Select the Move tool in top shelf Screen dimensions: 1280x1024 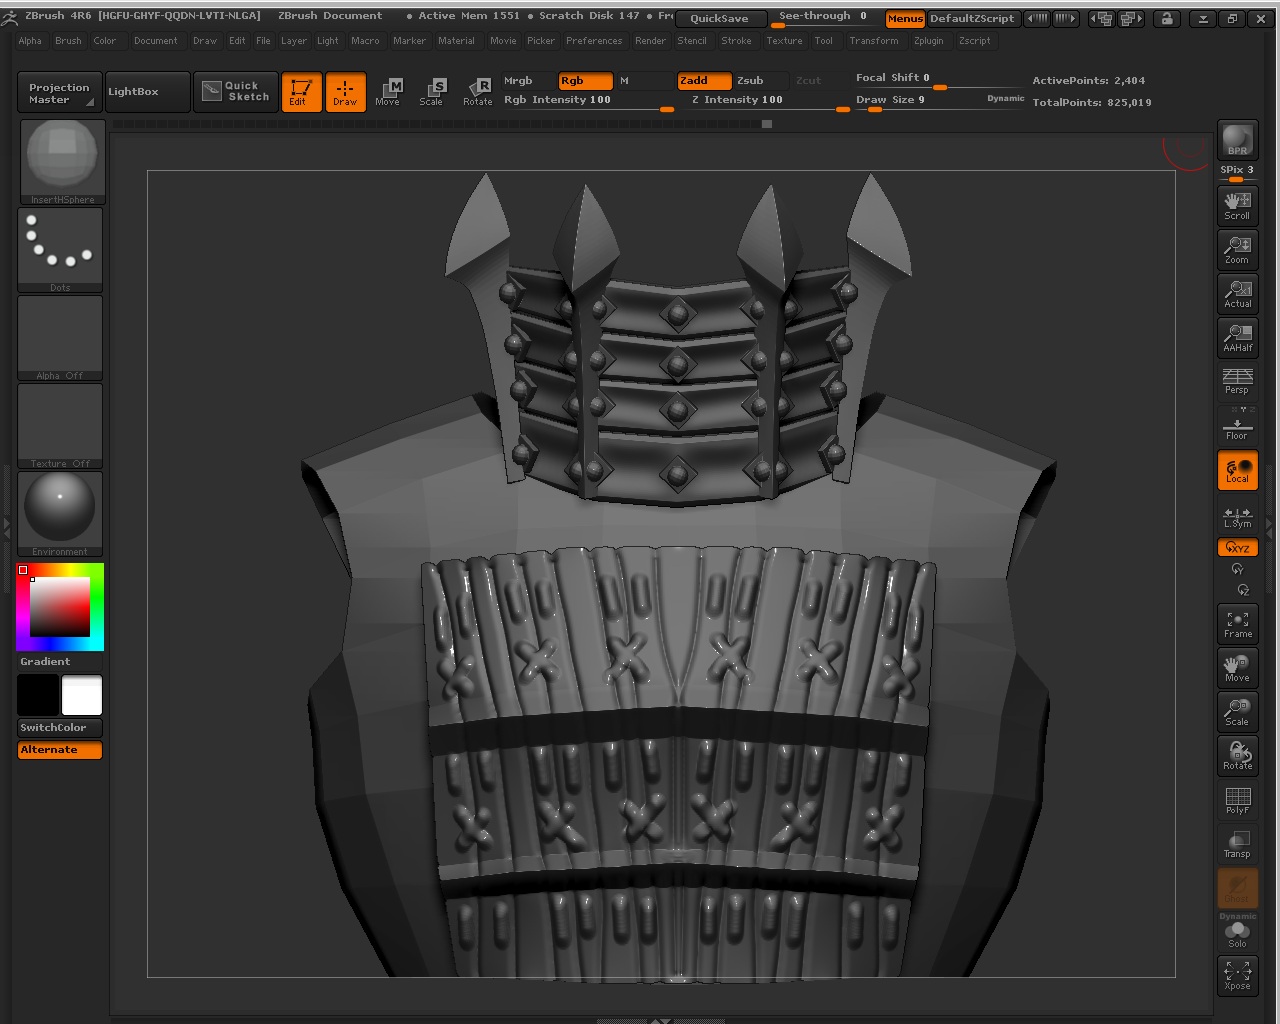point(388,92)
